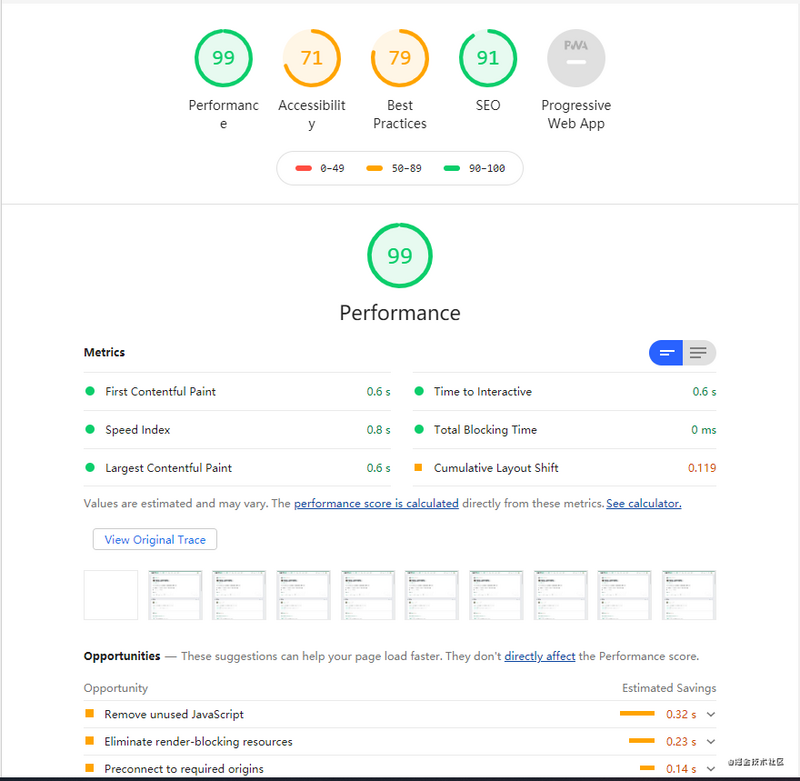The width and height of the screenshot is (800, 781).
Task: Click the Cumulative Layout Shift 0.119 value
Action: pos(702,468)
